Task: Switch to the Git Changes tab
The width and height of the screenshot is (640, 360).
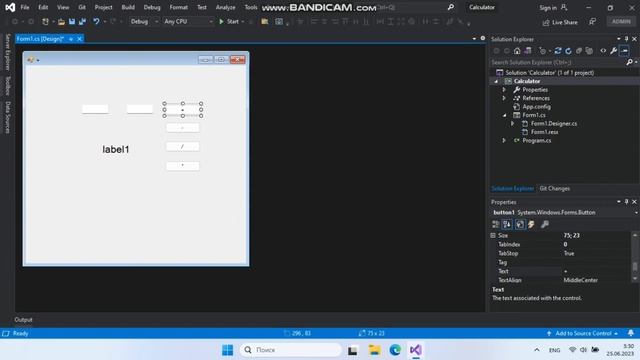Action: 554,189
